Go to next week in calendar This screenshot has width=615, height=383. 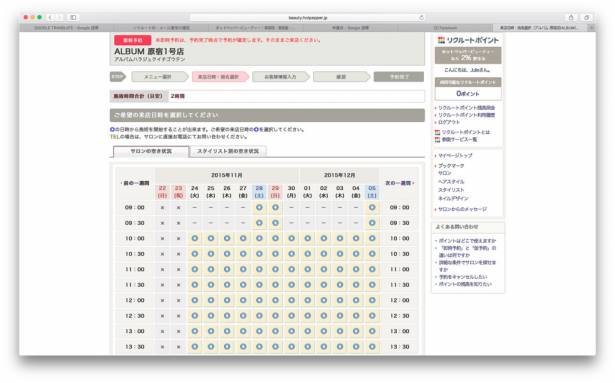coord(400,183)
